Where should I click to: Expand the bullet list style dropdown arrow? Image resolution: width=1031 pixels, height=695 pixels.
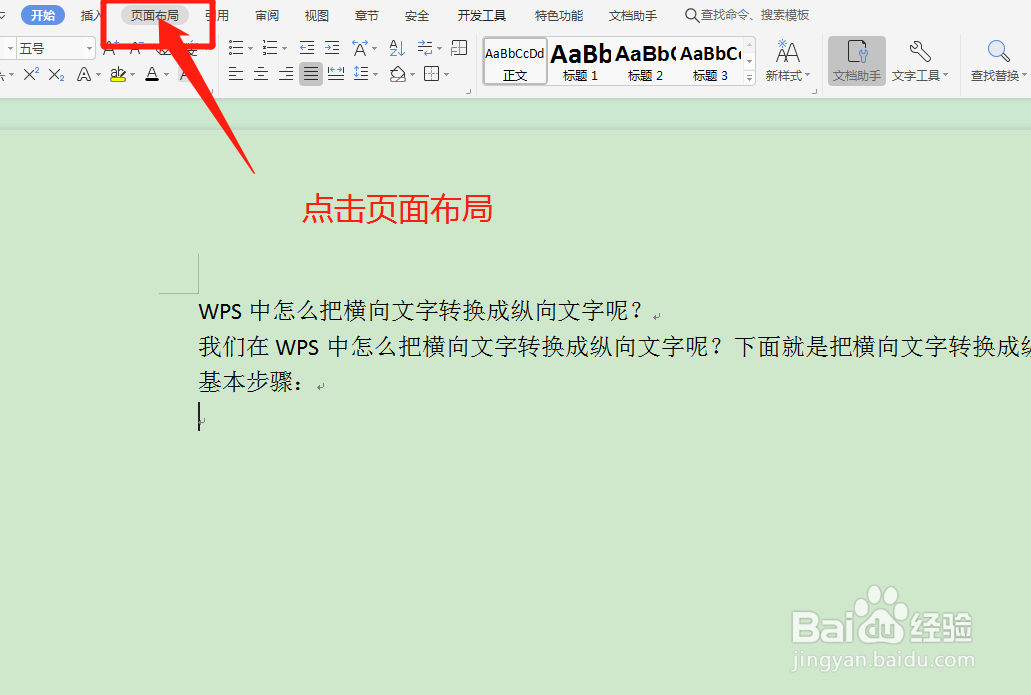tap(251, 49)
